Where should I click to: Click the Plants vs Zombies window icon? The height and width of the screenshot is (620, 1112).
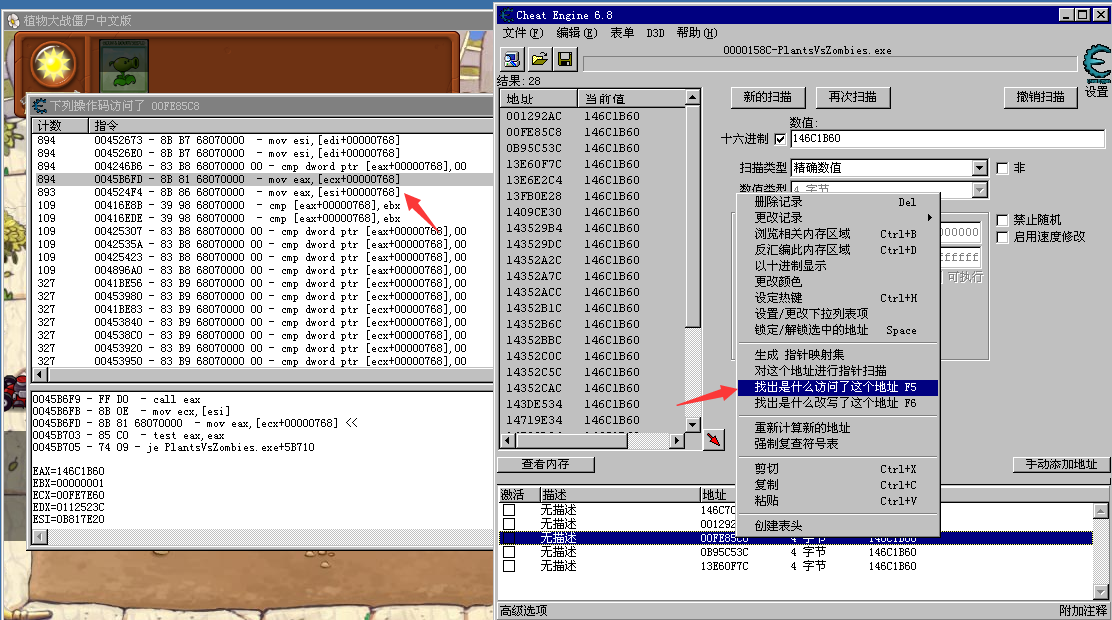(x=13, y=21)
